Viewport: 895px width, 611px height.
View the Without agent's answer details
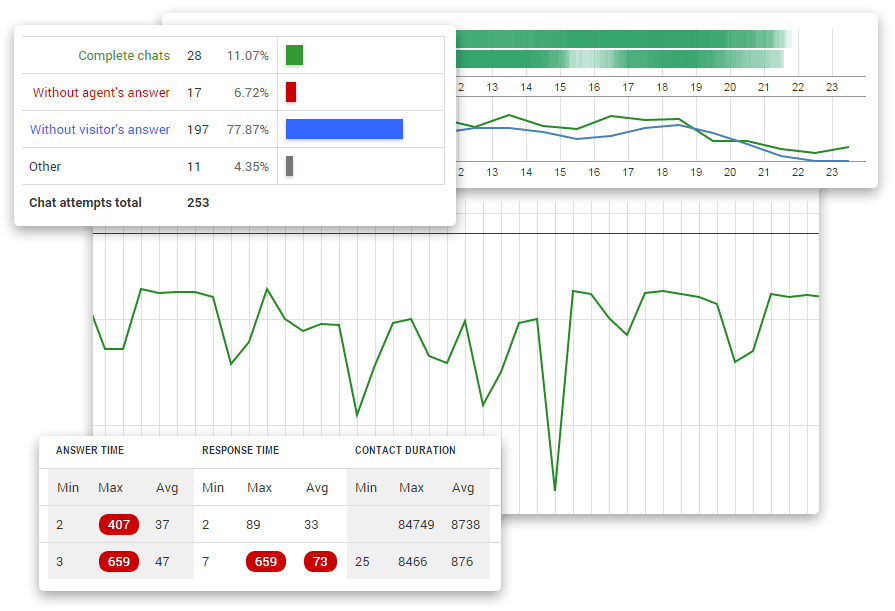click(x=99, y=92)
